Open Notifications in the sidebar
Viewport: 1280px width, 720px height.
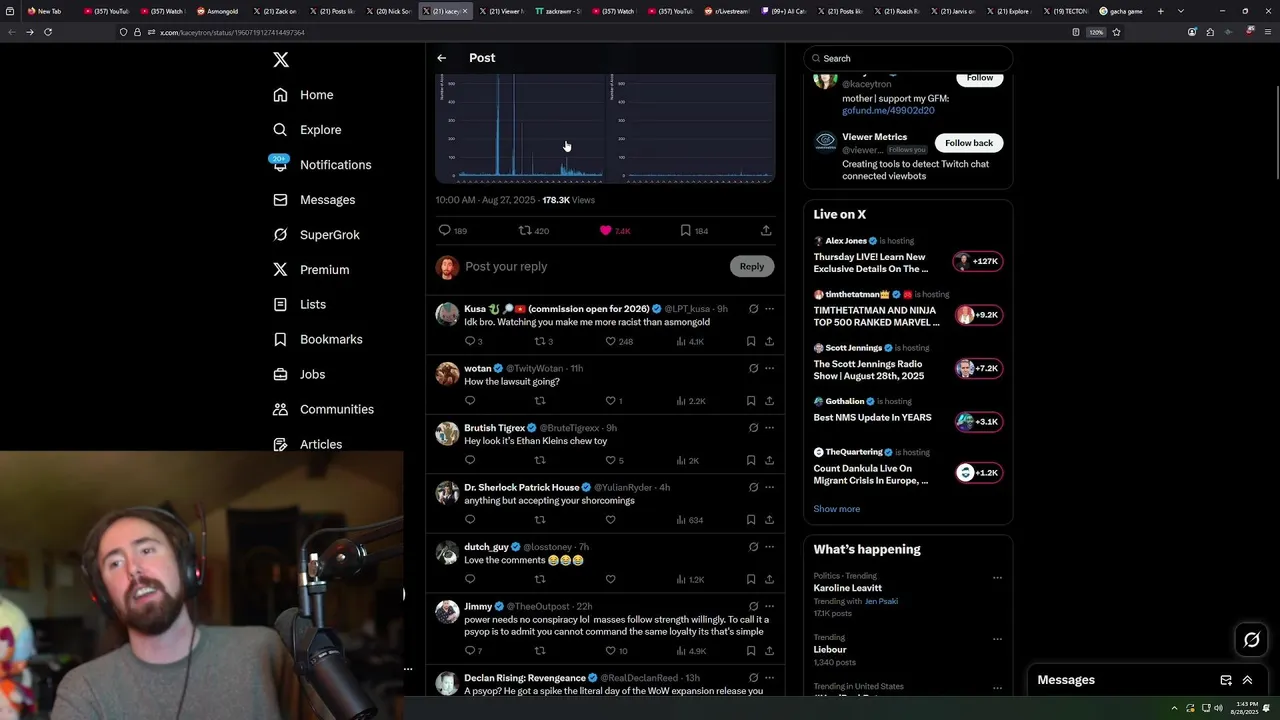click(322, 165)
